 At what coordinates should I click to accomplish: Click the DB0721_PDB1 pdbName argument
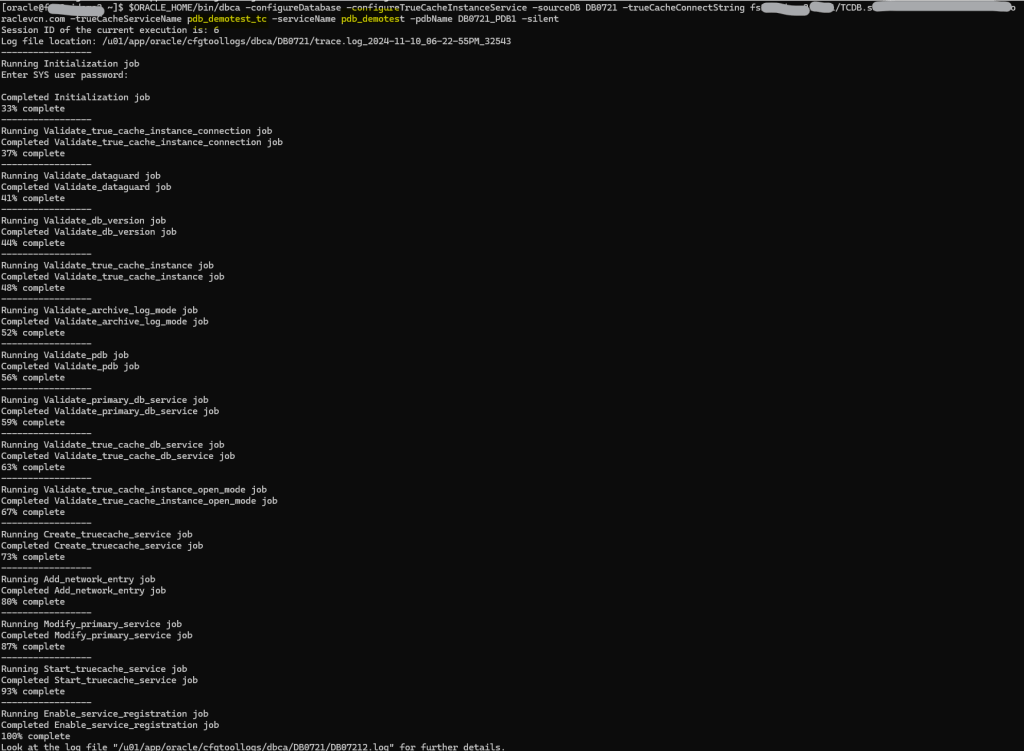pos(489,19)
